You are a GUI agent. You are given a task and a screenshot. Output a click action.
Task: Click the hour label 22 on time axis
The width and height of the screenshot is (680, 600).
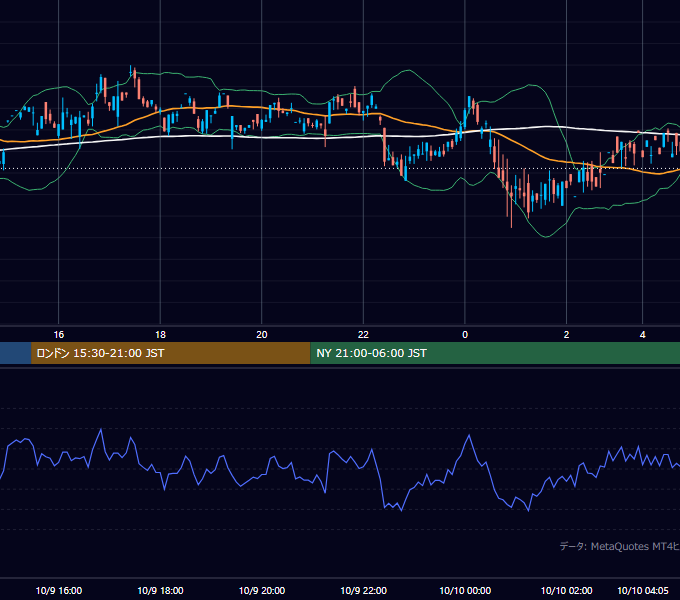click(x=363, y=335)
